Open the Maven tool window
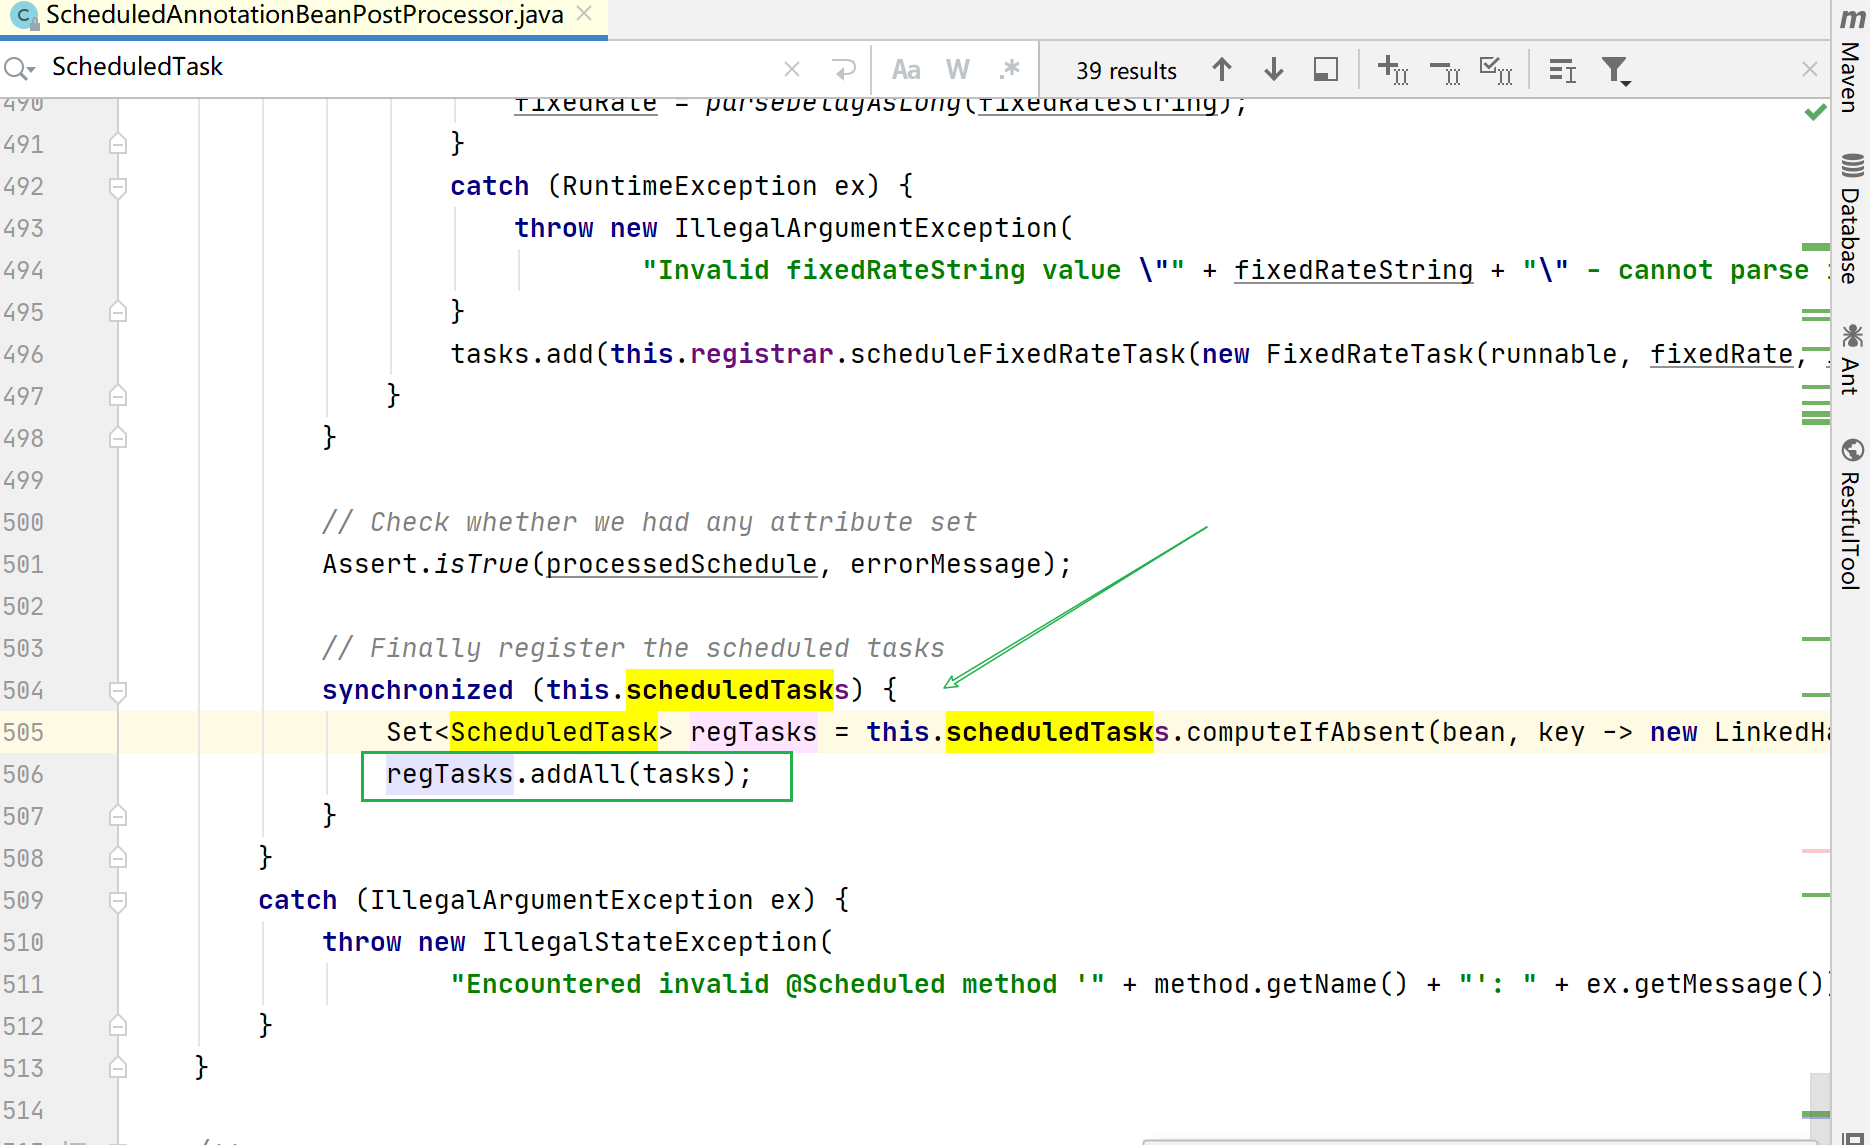 pos(1851,62)
